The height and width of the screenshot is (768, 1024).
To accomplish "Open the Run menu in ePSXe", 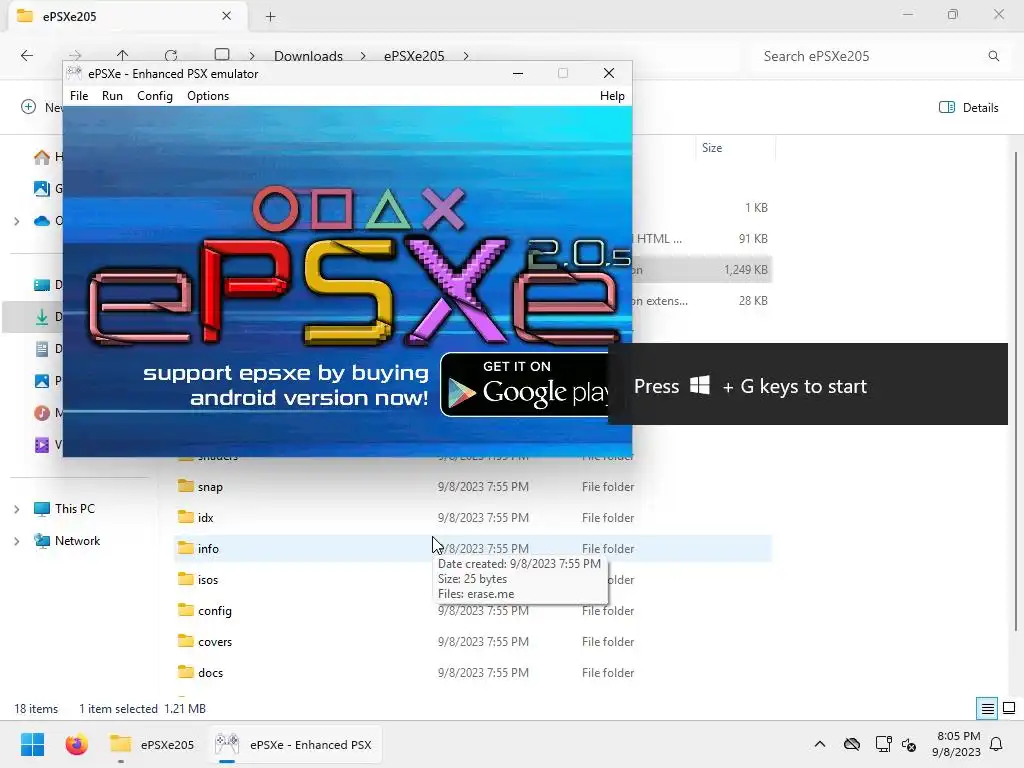I will pos(112,96).
